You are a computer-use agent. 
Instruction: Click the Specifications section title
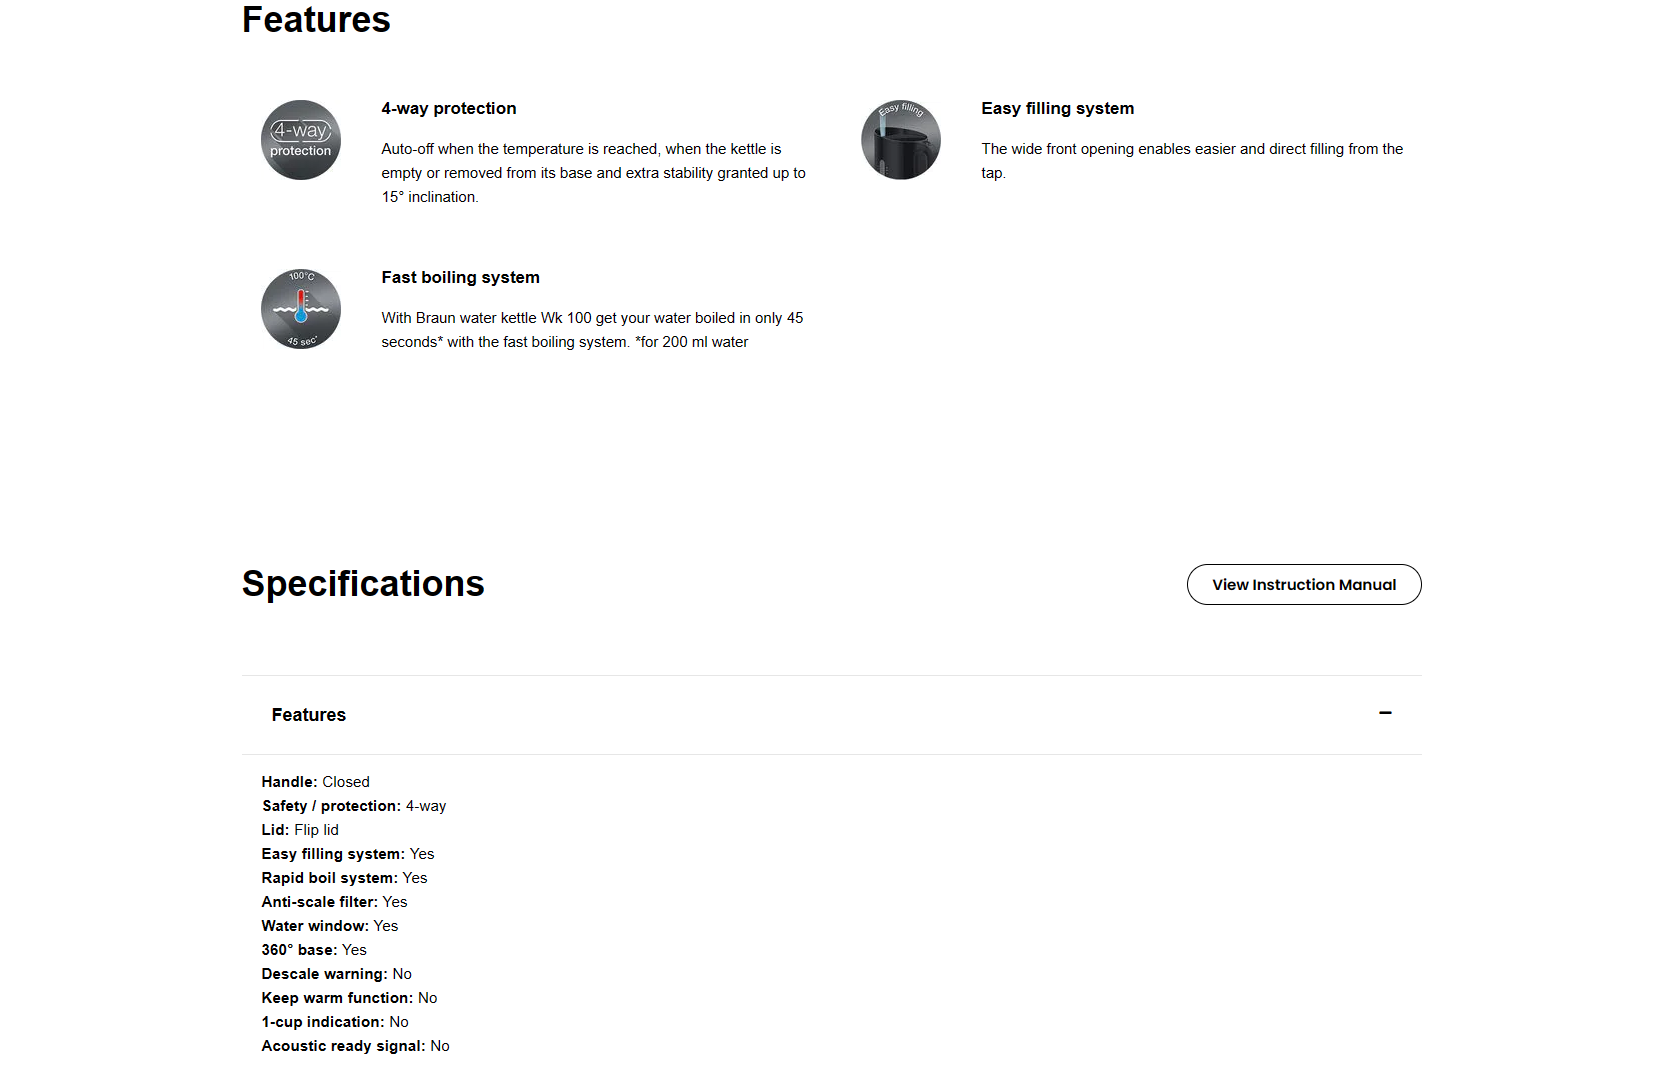(363, 584)
